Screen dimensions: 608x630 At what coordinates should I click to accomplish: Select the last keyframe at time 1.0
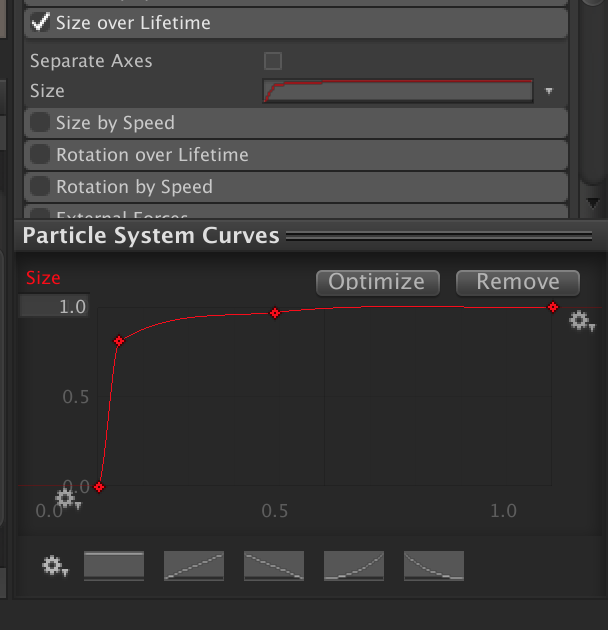pyautogui.click(x=553, y=307)
